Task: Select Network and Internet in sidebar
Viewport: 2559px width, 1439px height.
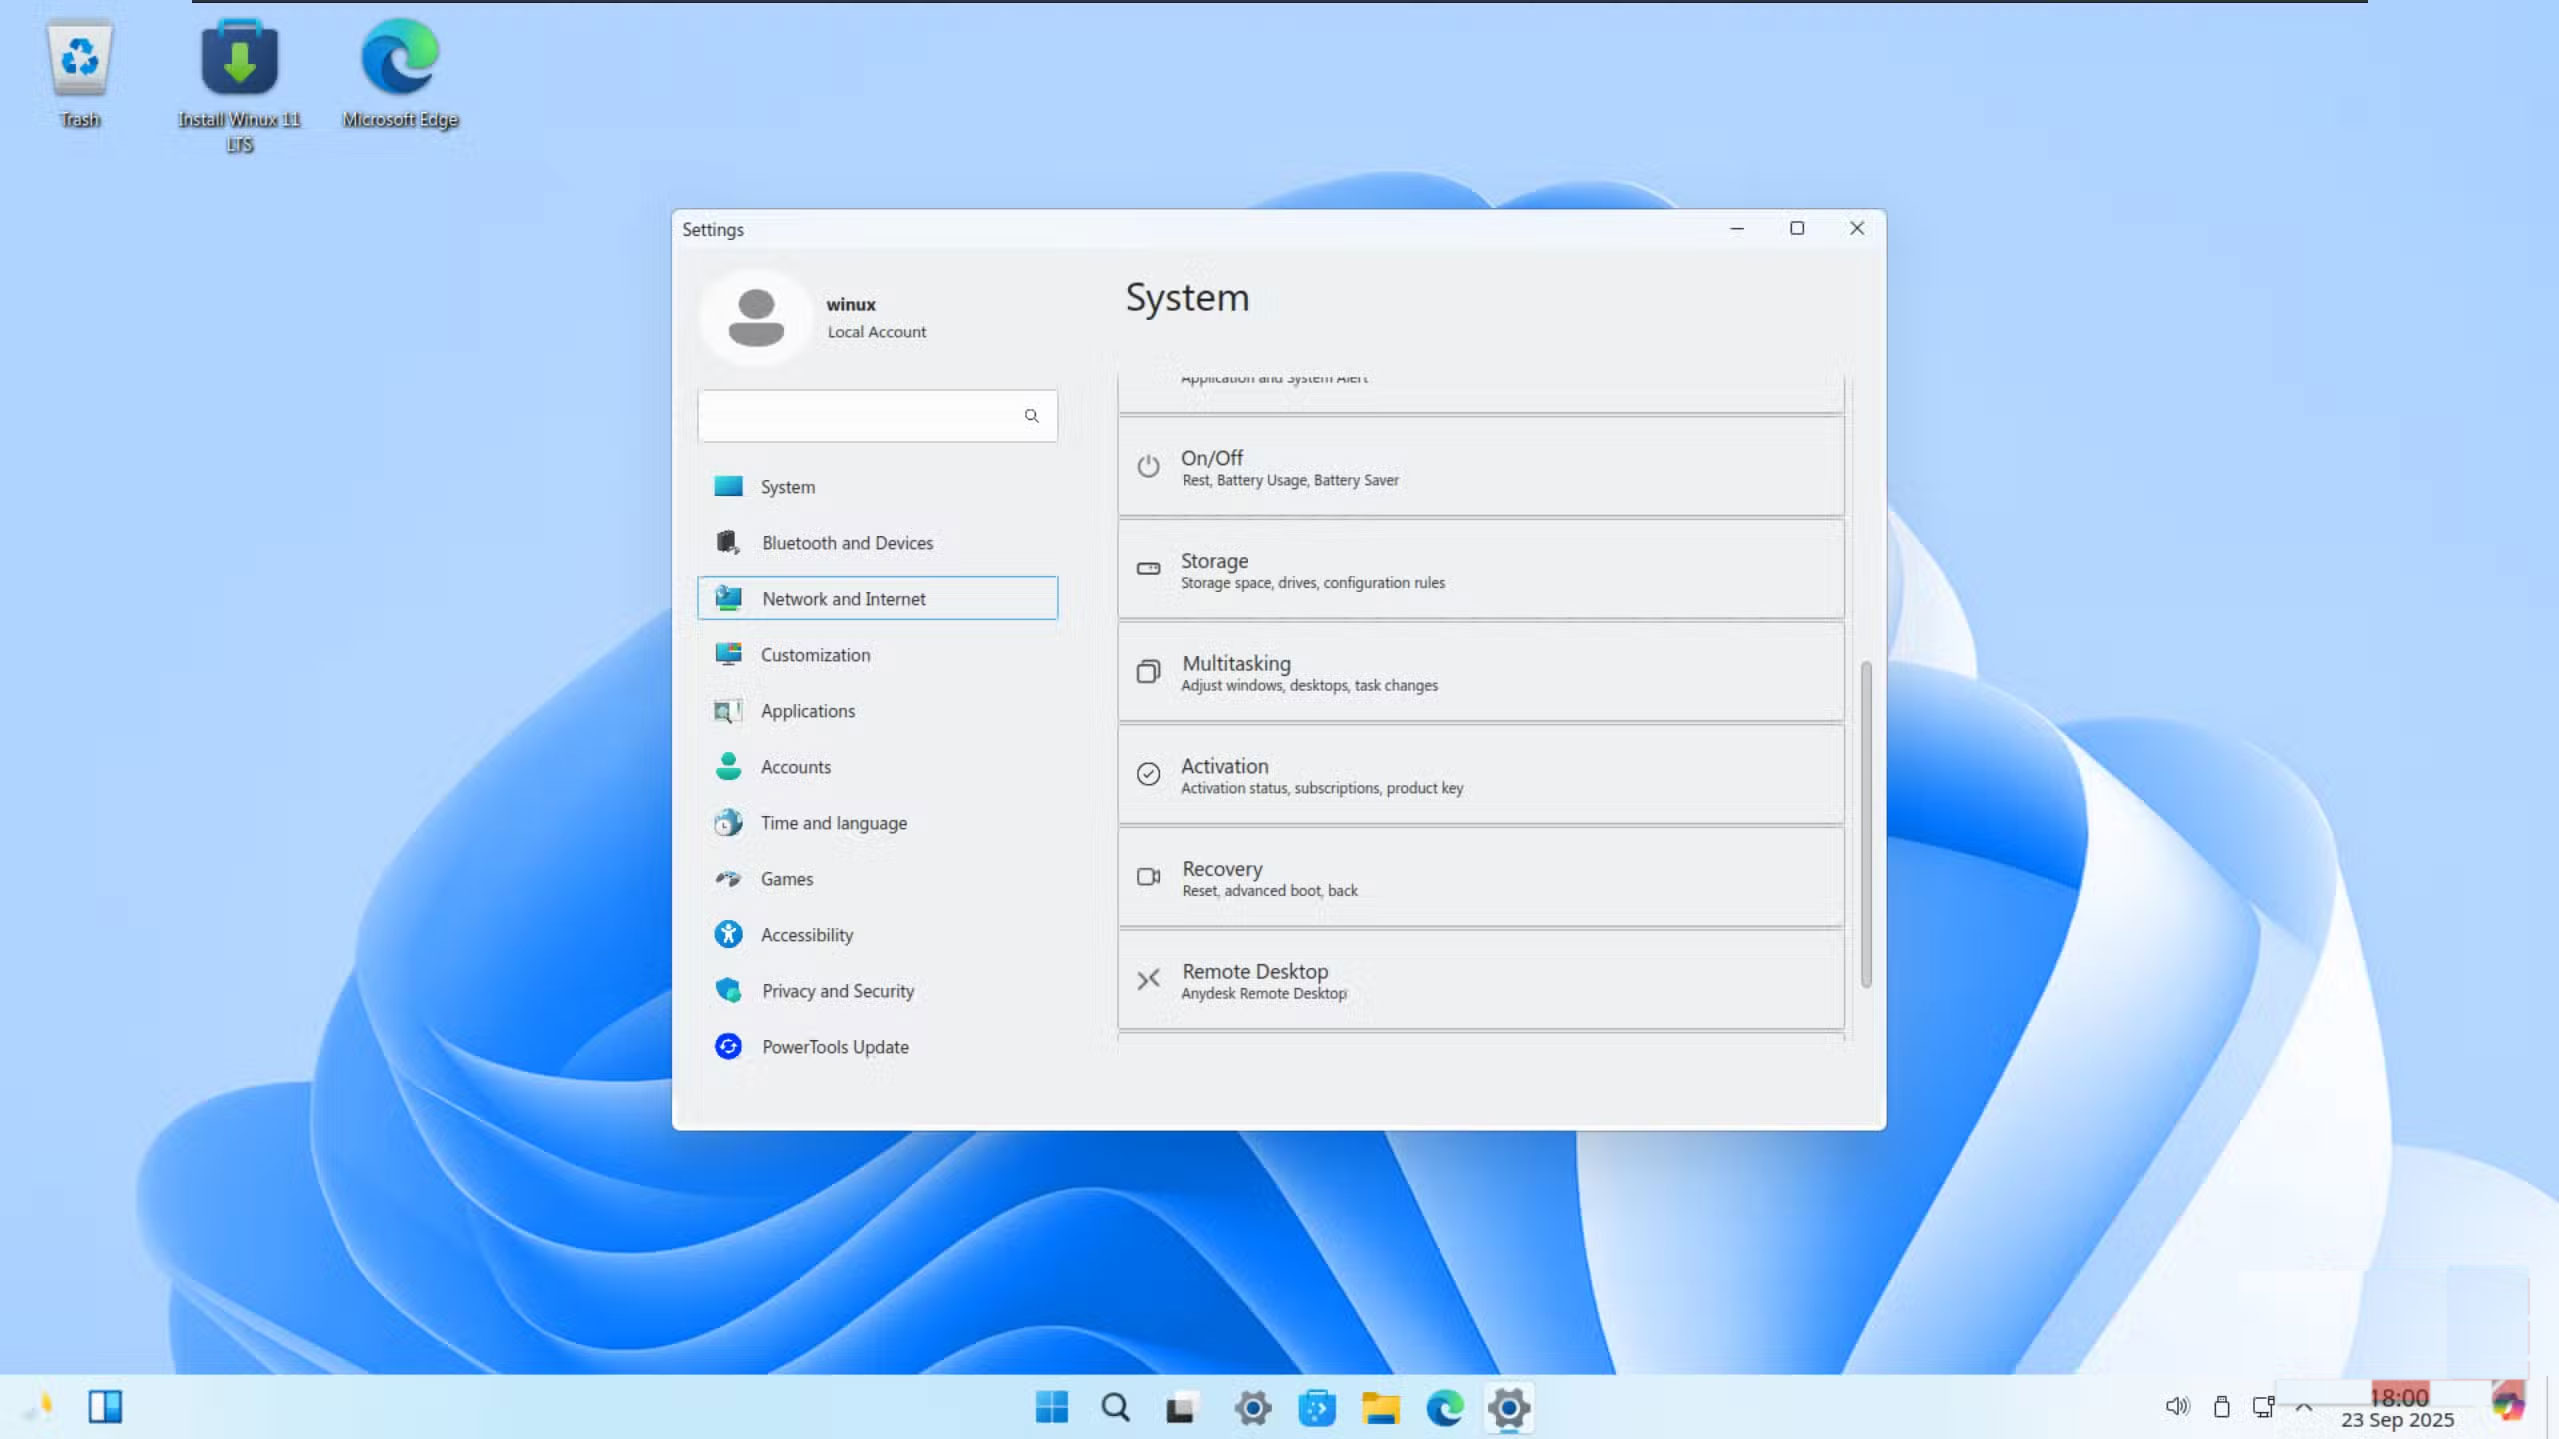Action: click(842, 598)
